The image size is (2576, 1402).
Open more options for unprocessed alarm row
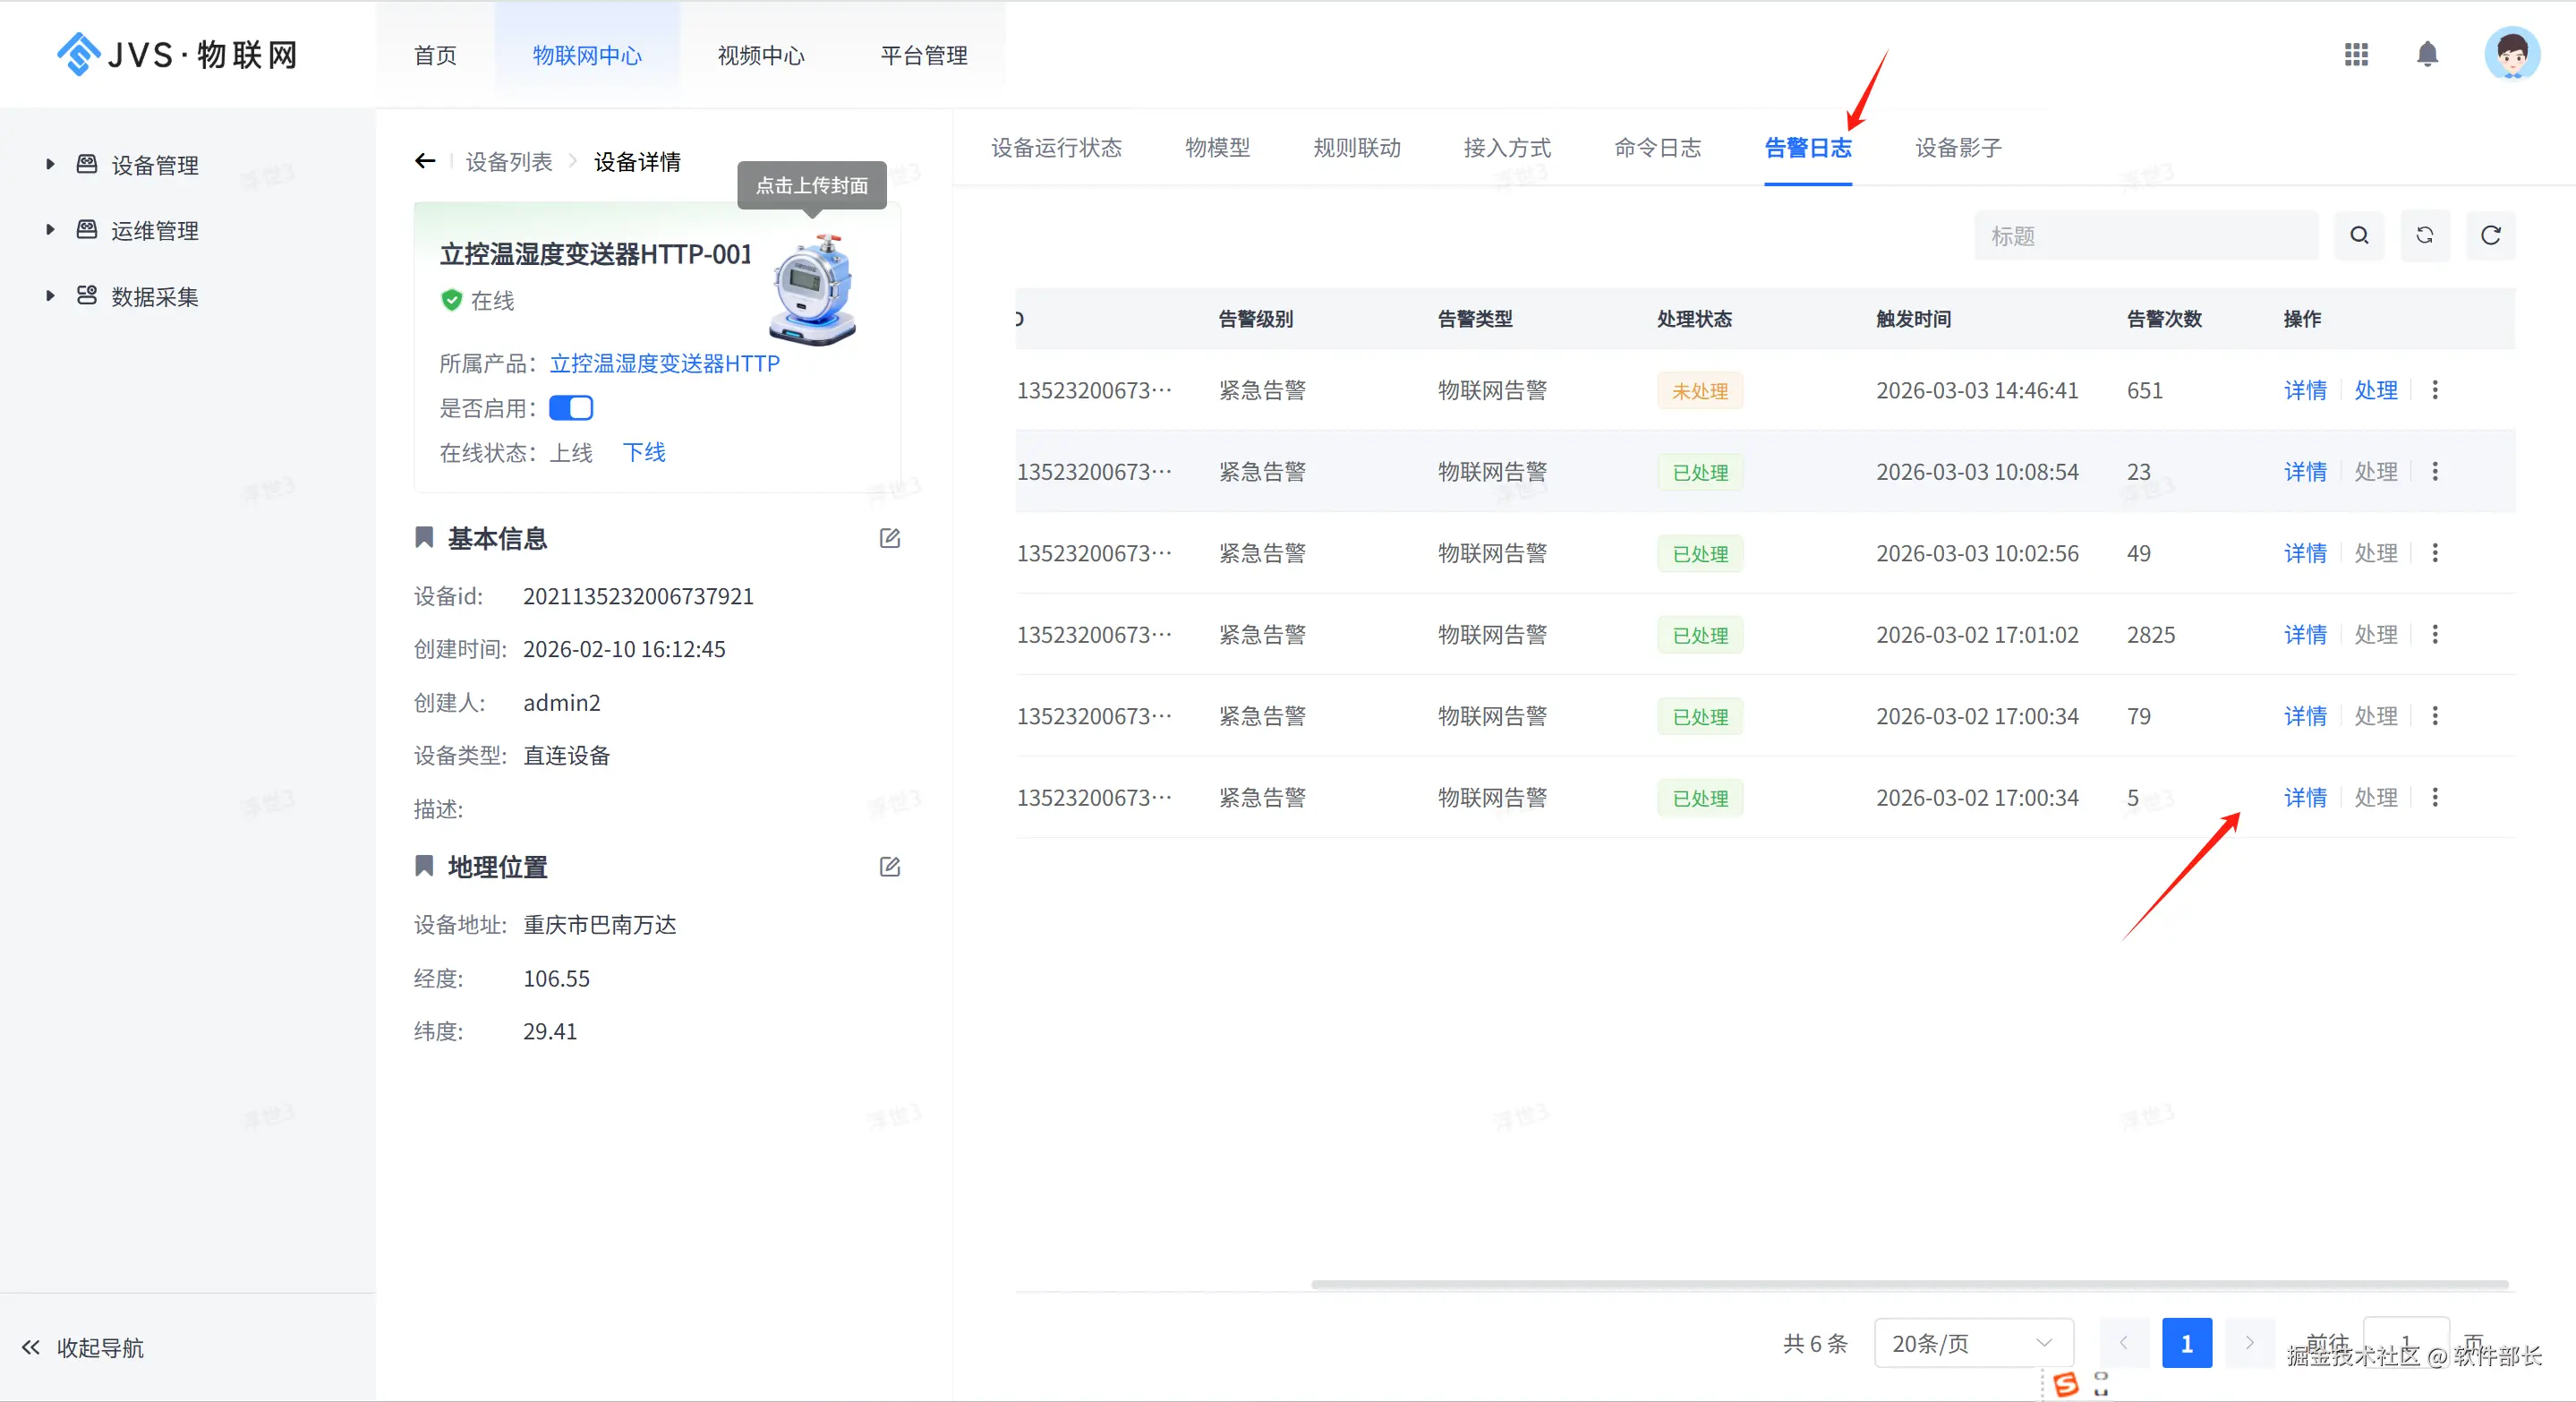coord(2435,390)
